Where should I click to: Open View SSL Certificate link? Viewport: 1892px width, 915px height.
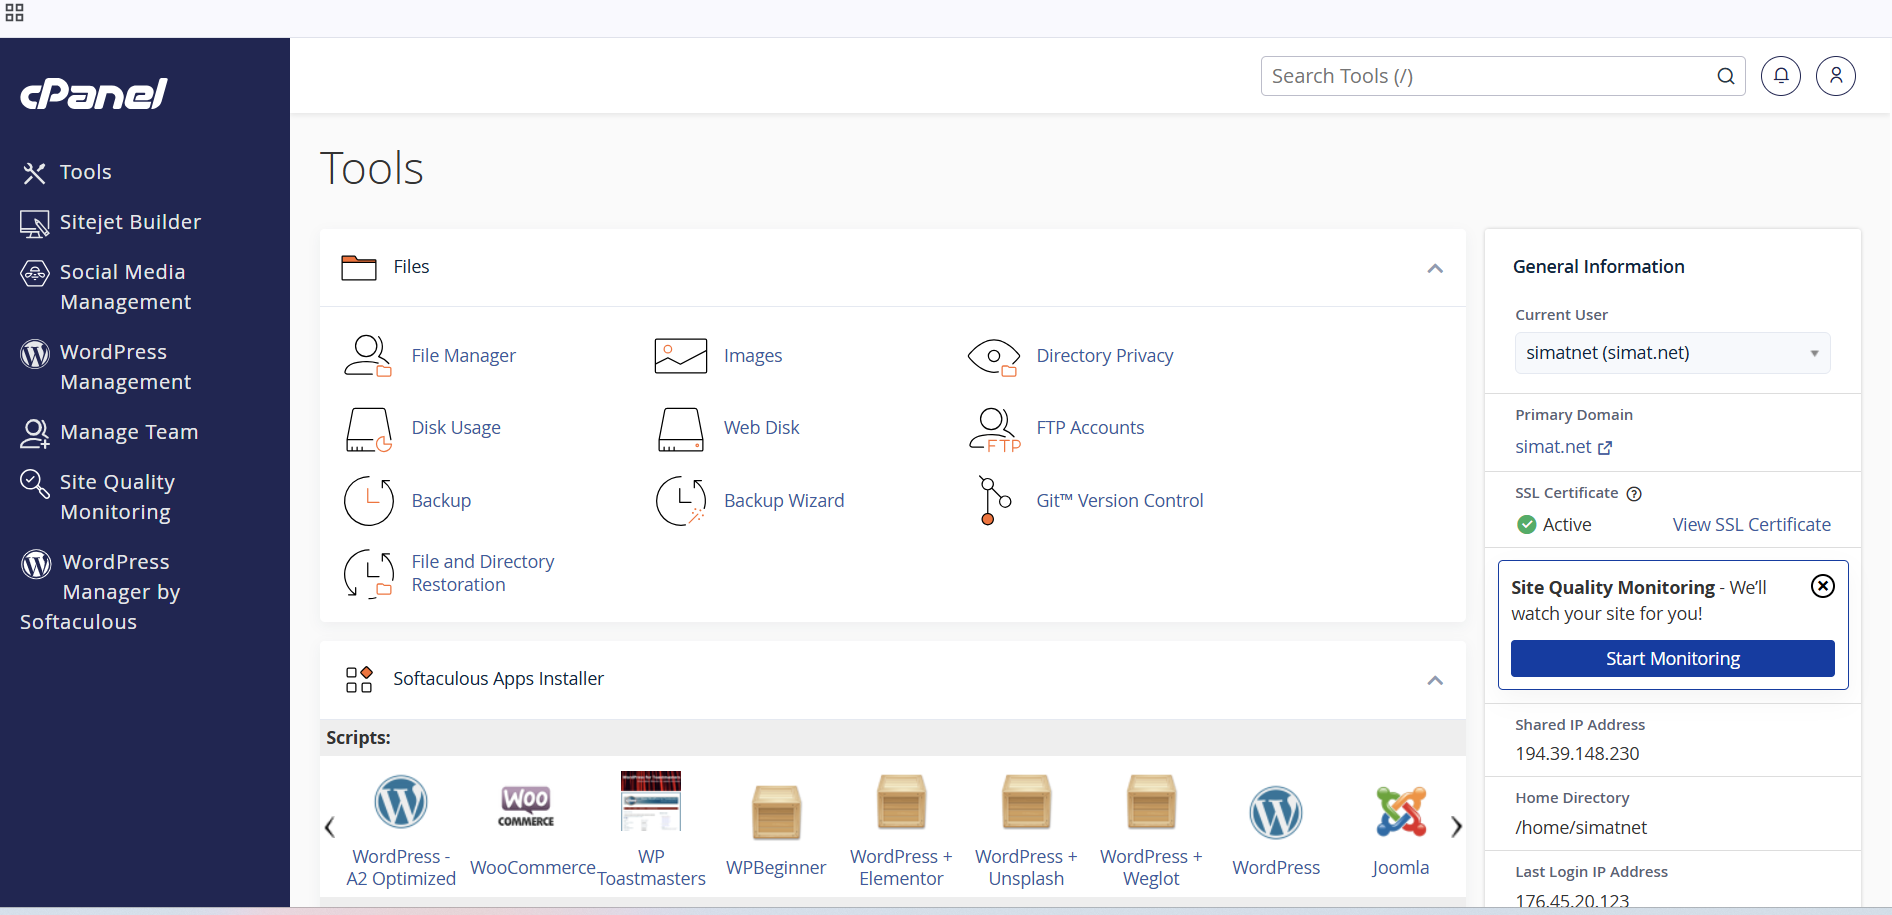[x=1751, y=525]
